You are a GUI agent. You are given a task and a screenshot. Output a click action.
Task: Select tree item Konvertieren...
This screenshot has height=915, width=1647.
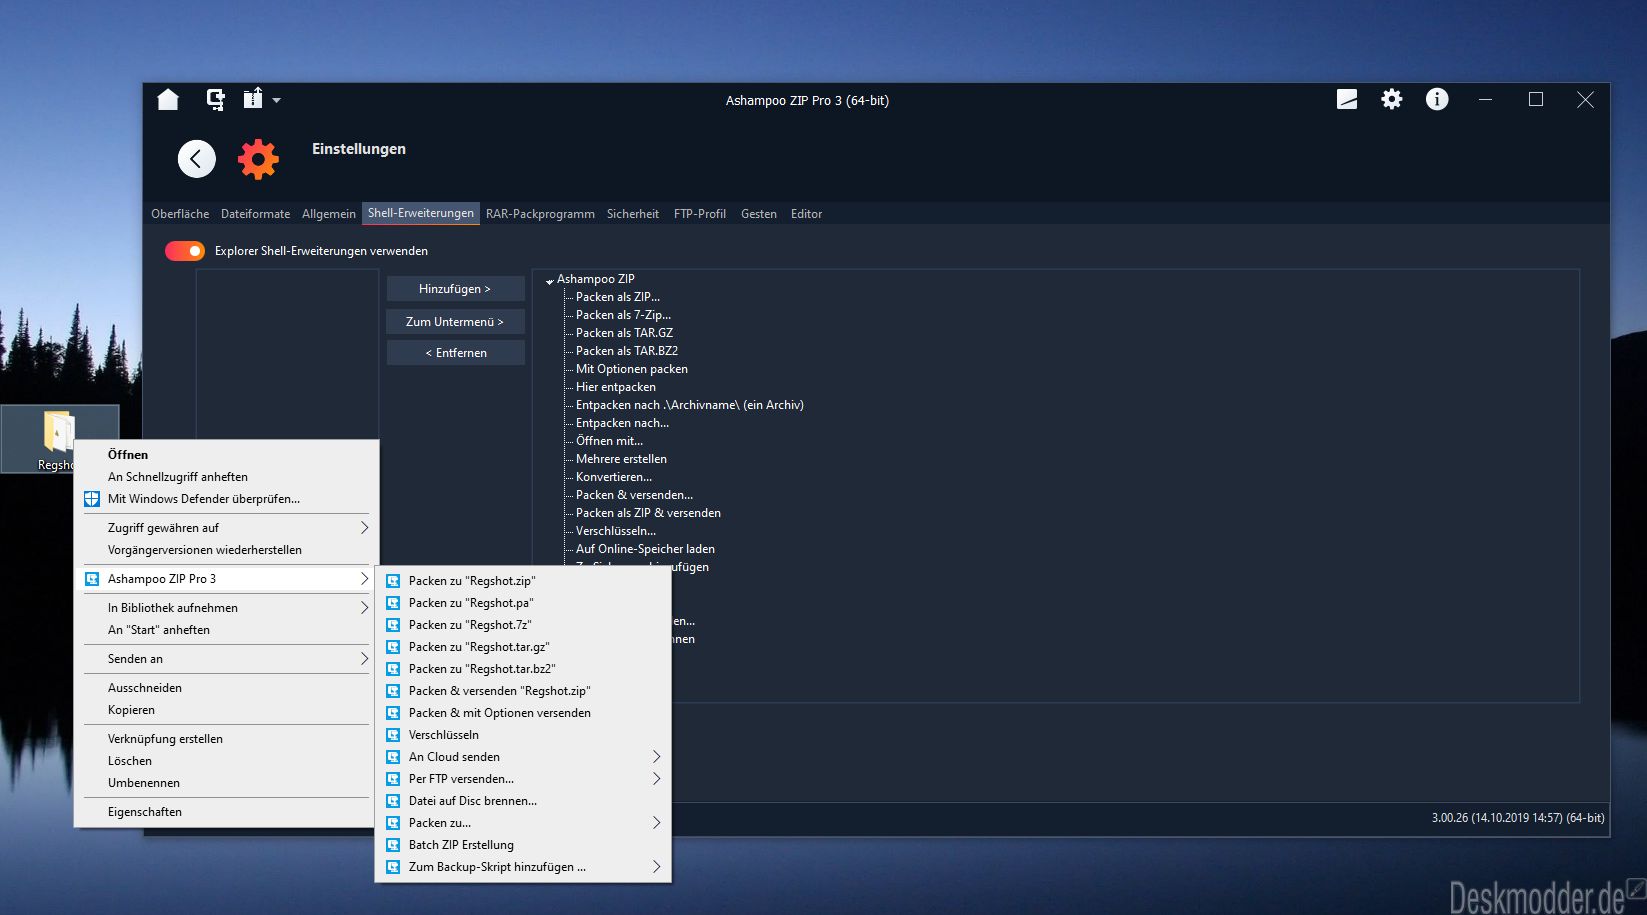[x=613, y=477]
